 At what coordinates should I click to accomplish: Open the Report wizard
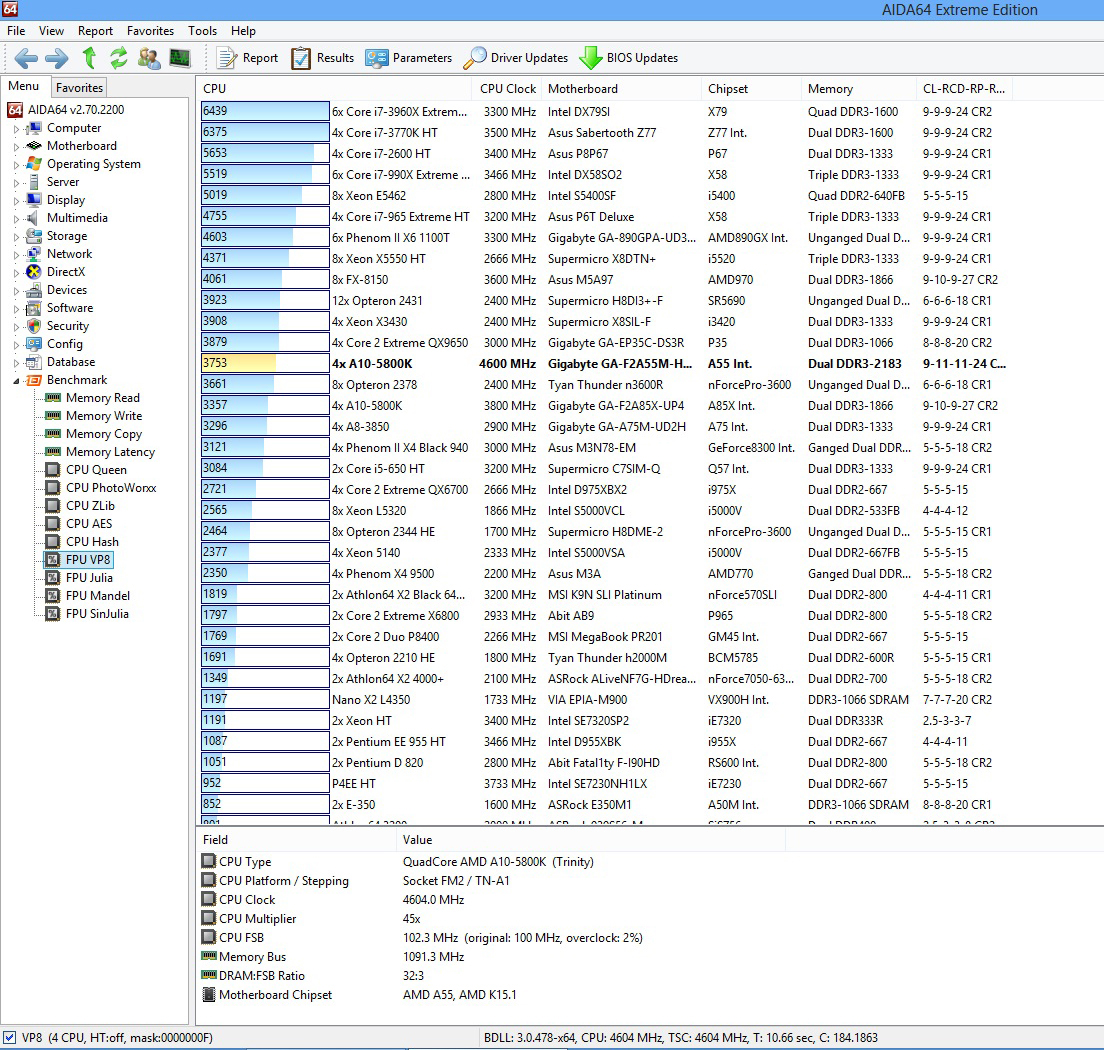(247, 58)
